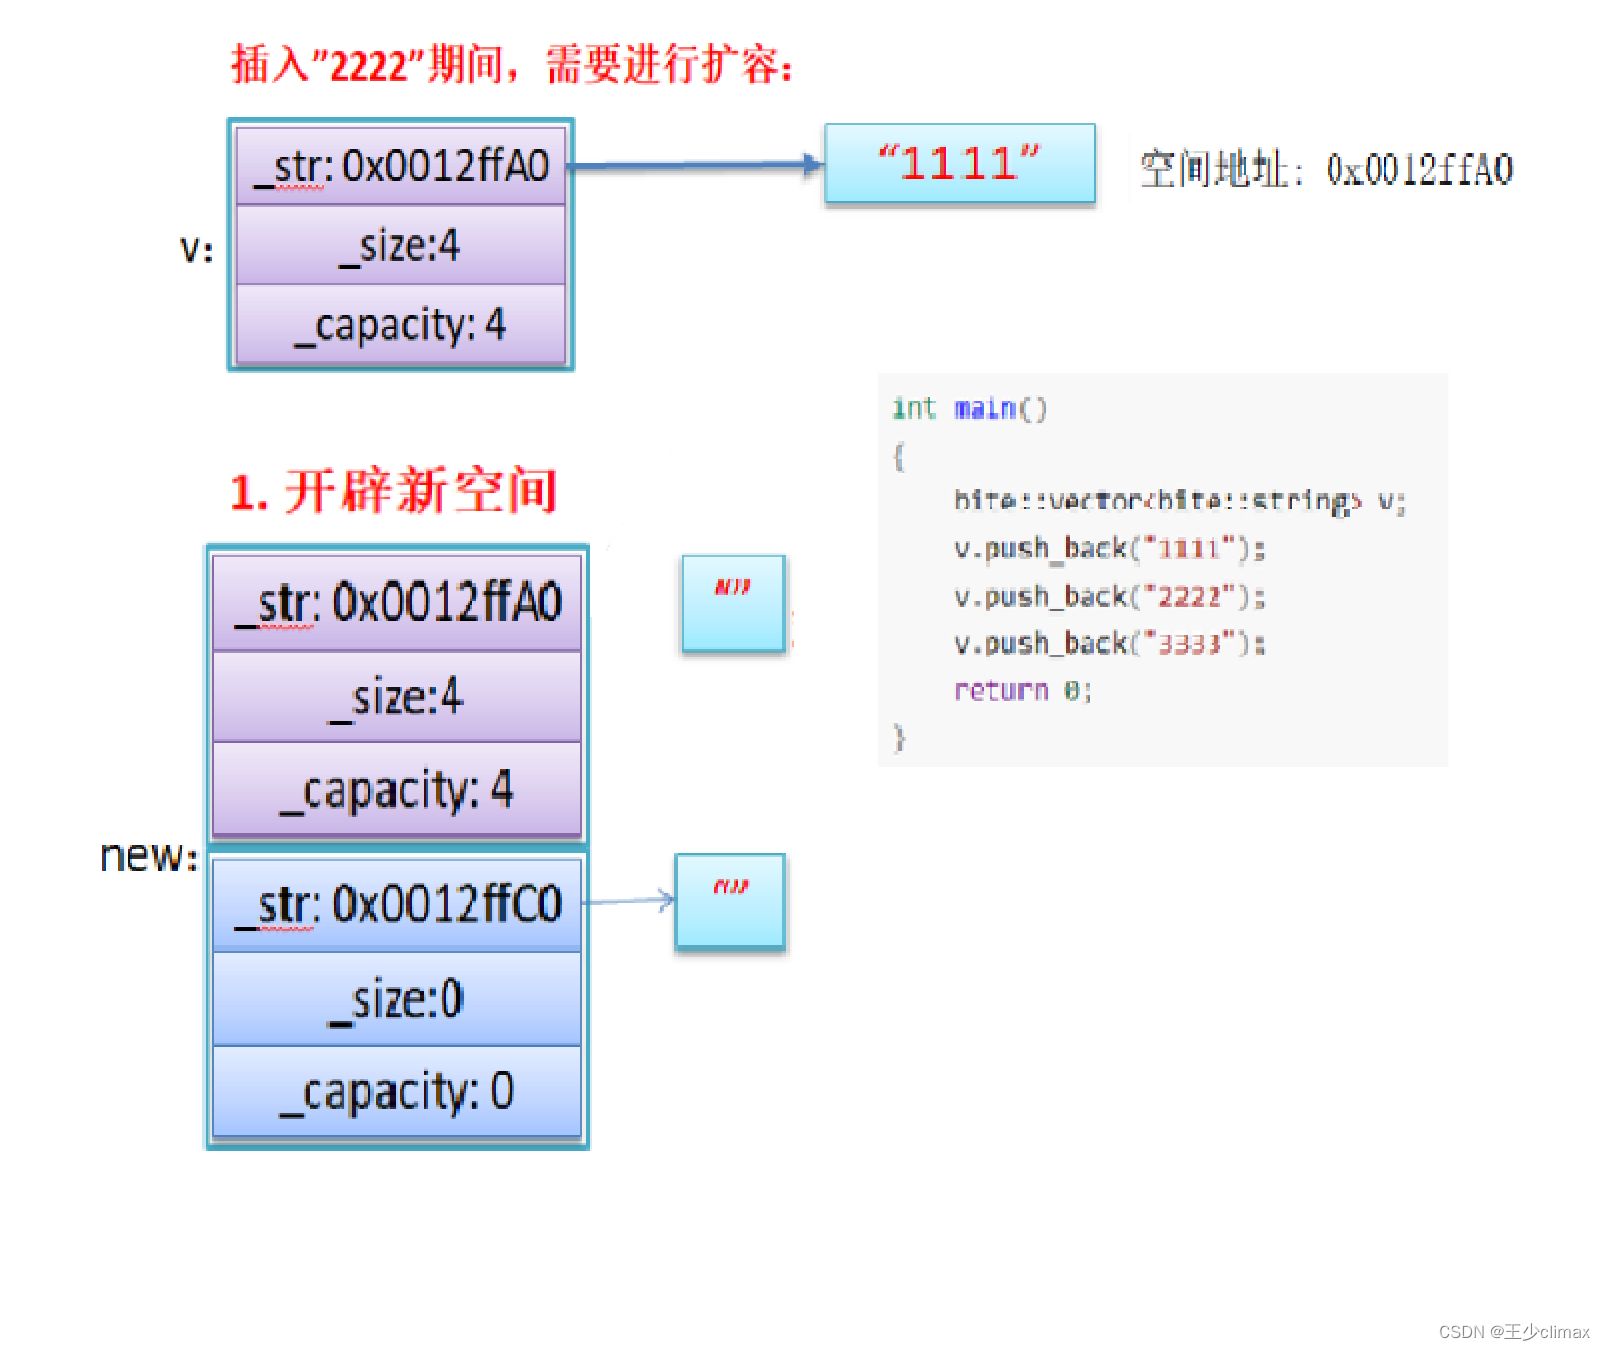
Task: Click the "return 0;" code line
Action: coord(1023,691)
